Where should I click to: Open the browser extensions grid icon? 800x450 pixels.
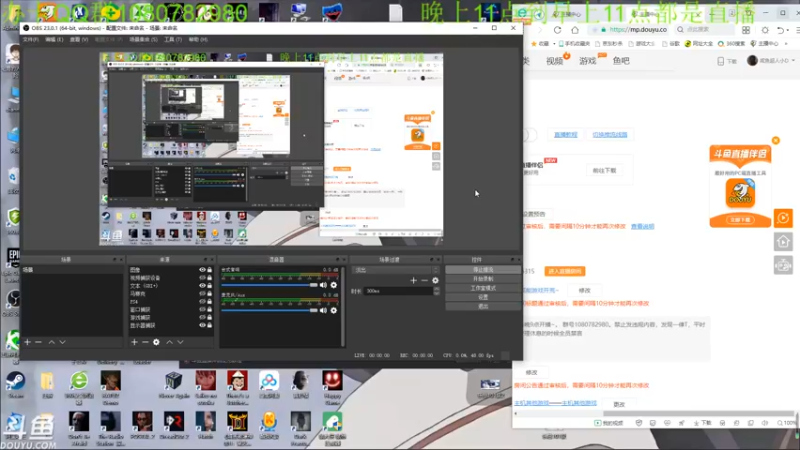(746, 30)
